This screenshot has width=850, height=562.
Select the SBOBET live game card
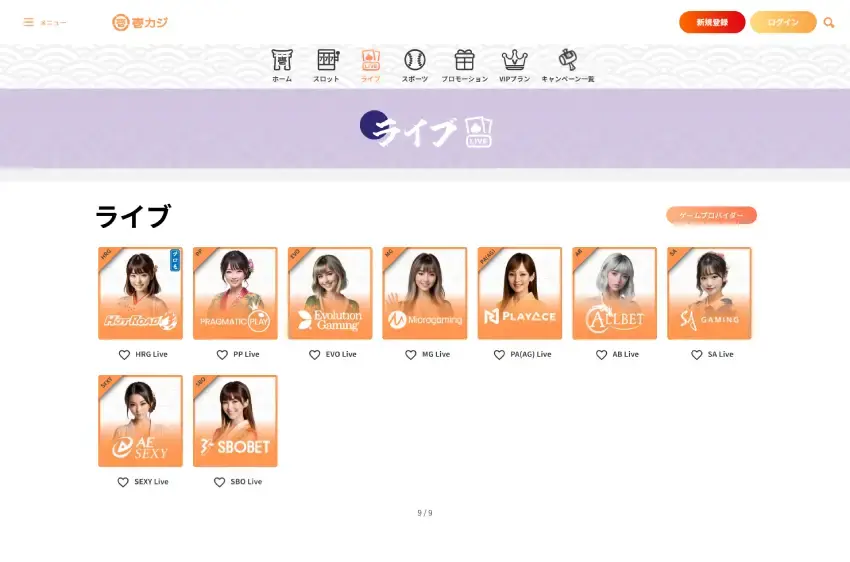(x=235, y=421)
